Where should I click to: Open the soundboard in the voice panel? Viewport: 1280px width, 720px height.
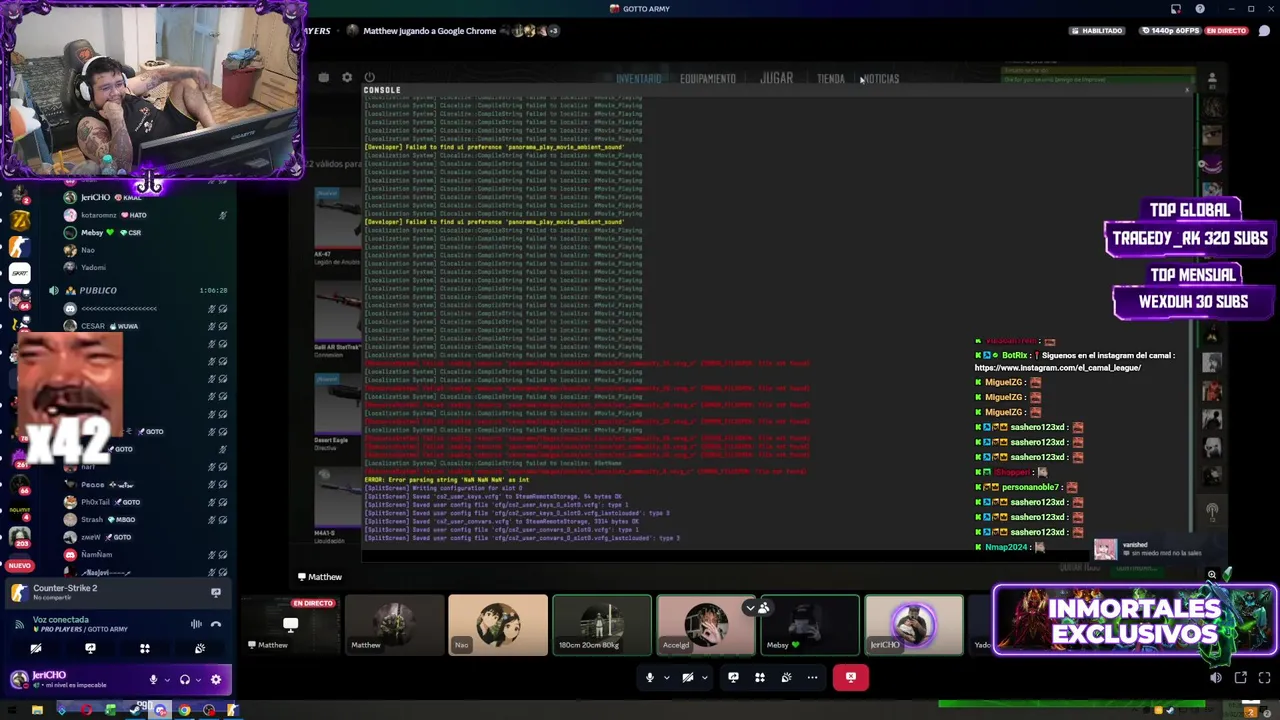(200, 649)
